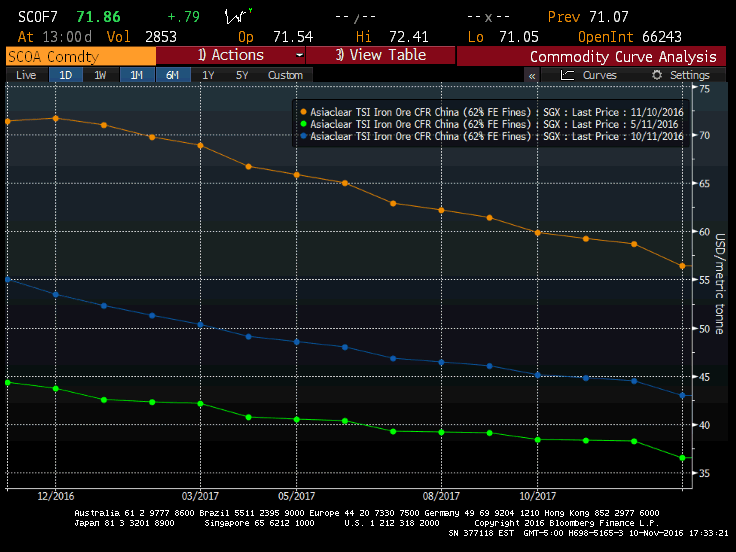This screenshot has height=552, width=736.
Task: Click the SCOF7 ticker label
Action: pos(25,18)
